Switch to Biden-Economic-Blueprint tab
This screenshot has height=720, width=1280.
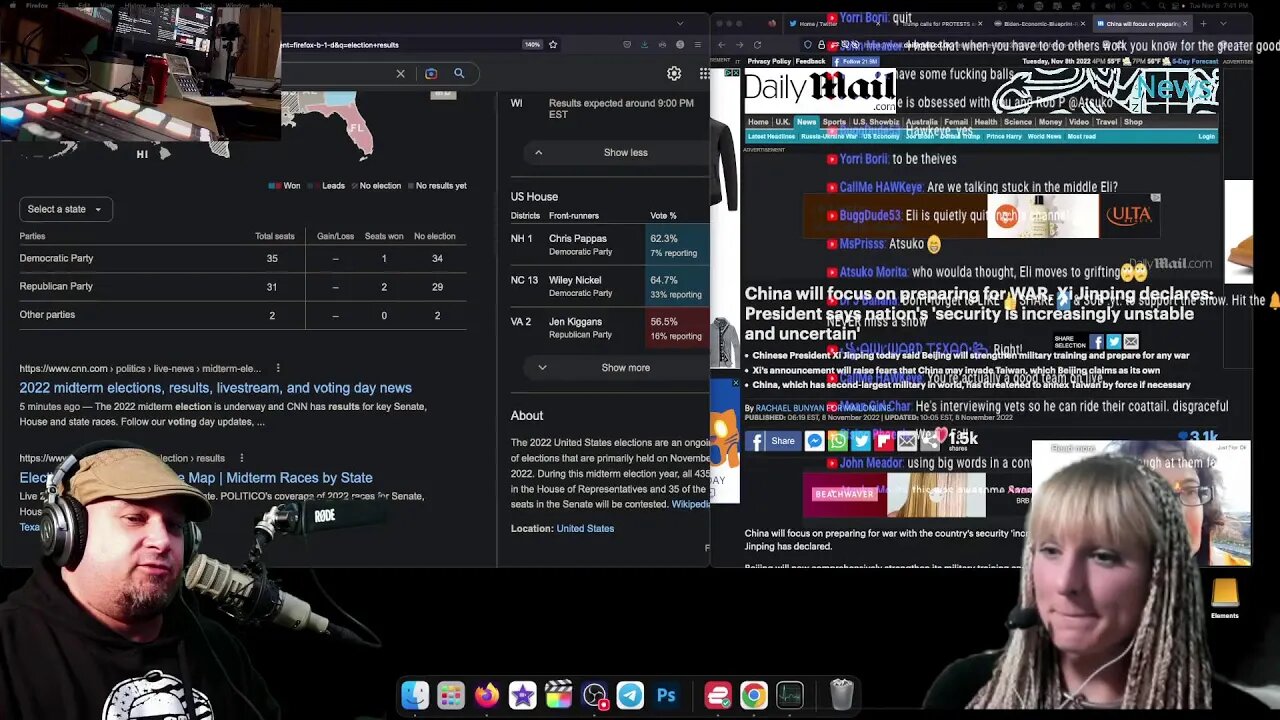click(1037, 23)
